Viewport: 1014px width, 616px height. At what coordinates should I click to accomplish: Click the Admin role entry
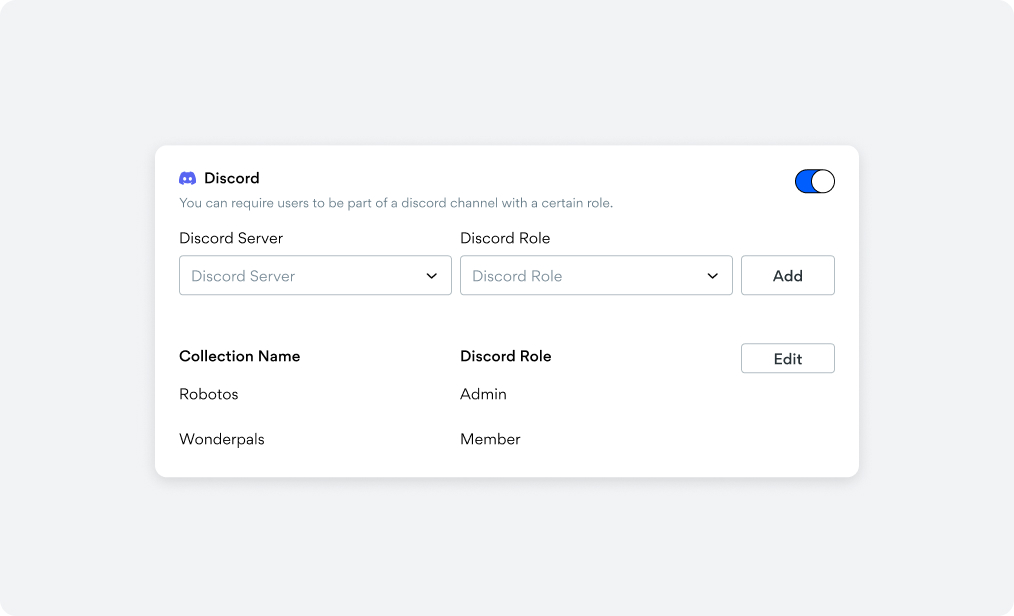coord(483,394)
